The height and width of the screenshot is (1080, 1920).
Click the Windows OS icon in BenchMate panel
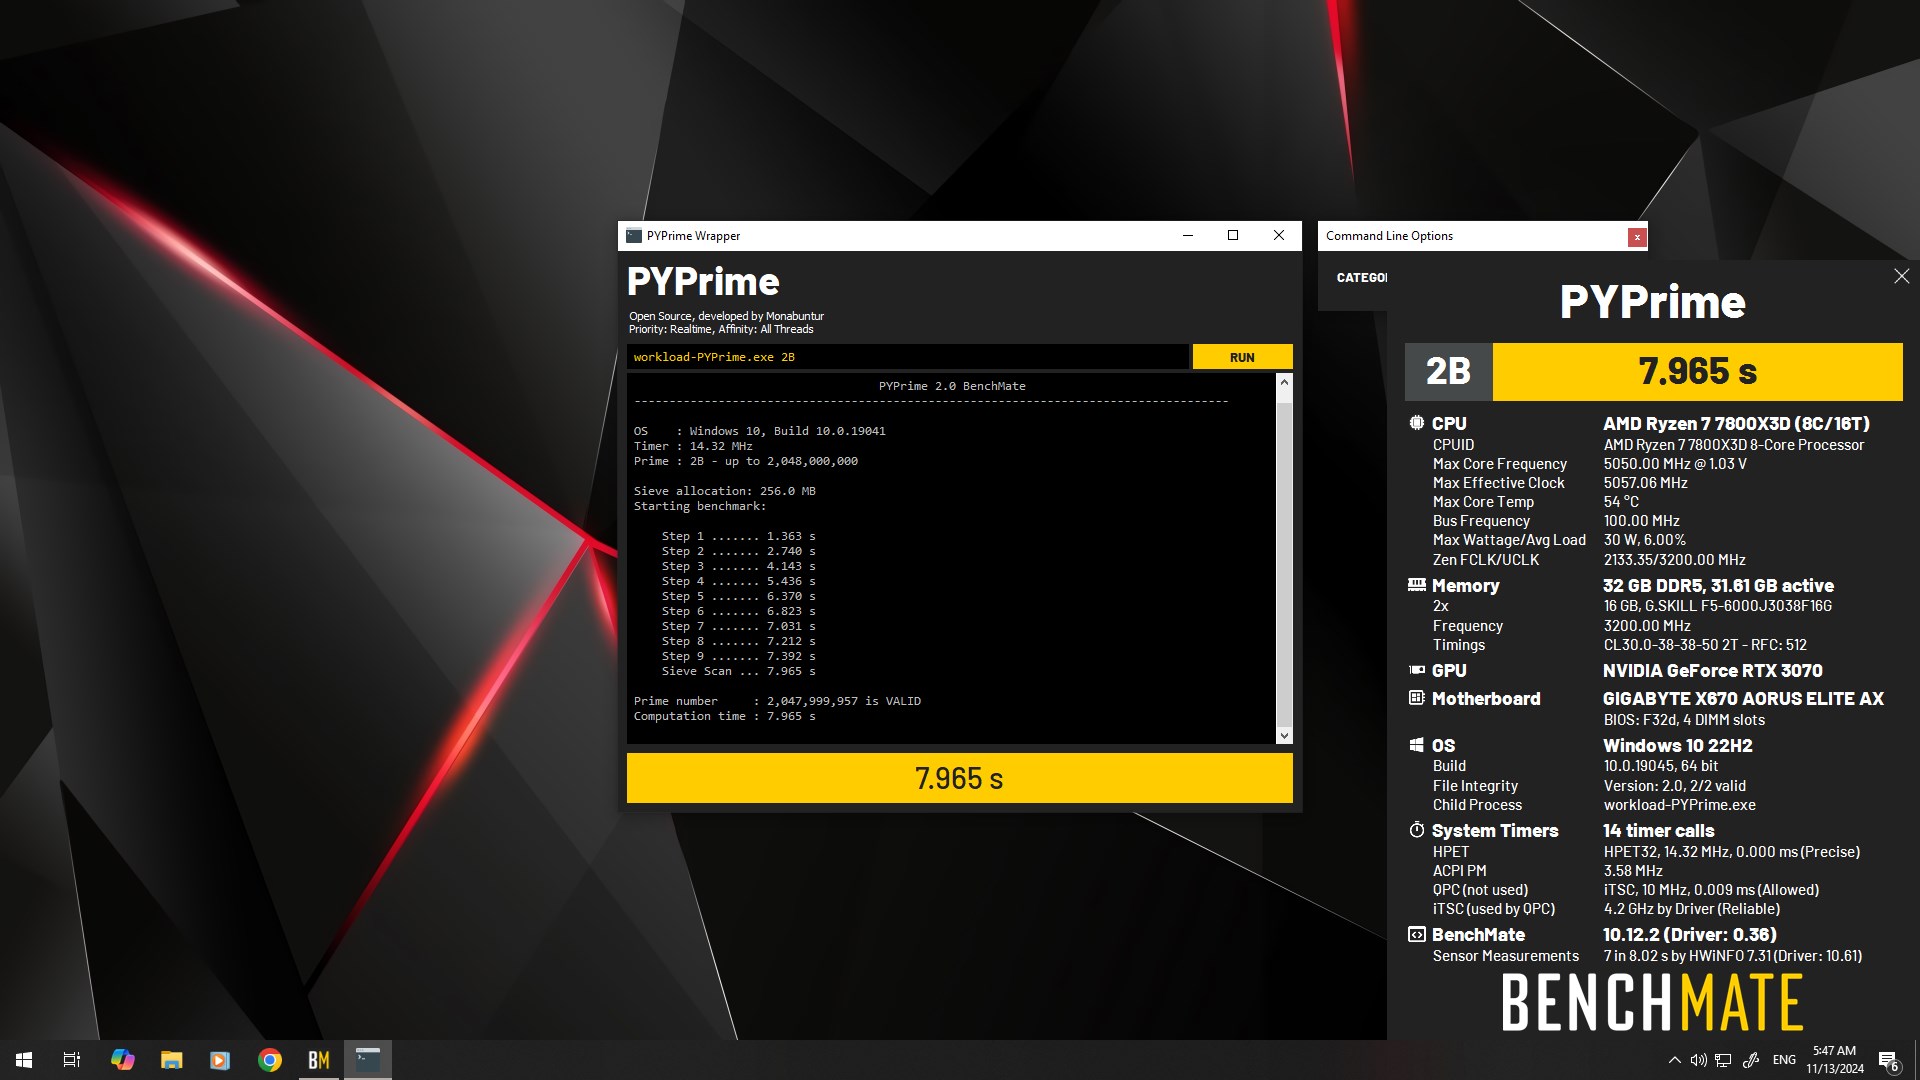[x=1416, y=745]
